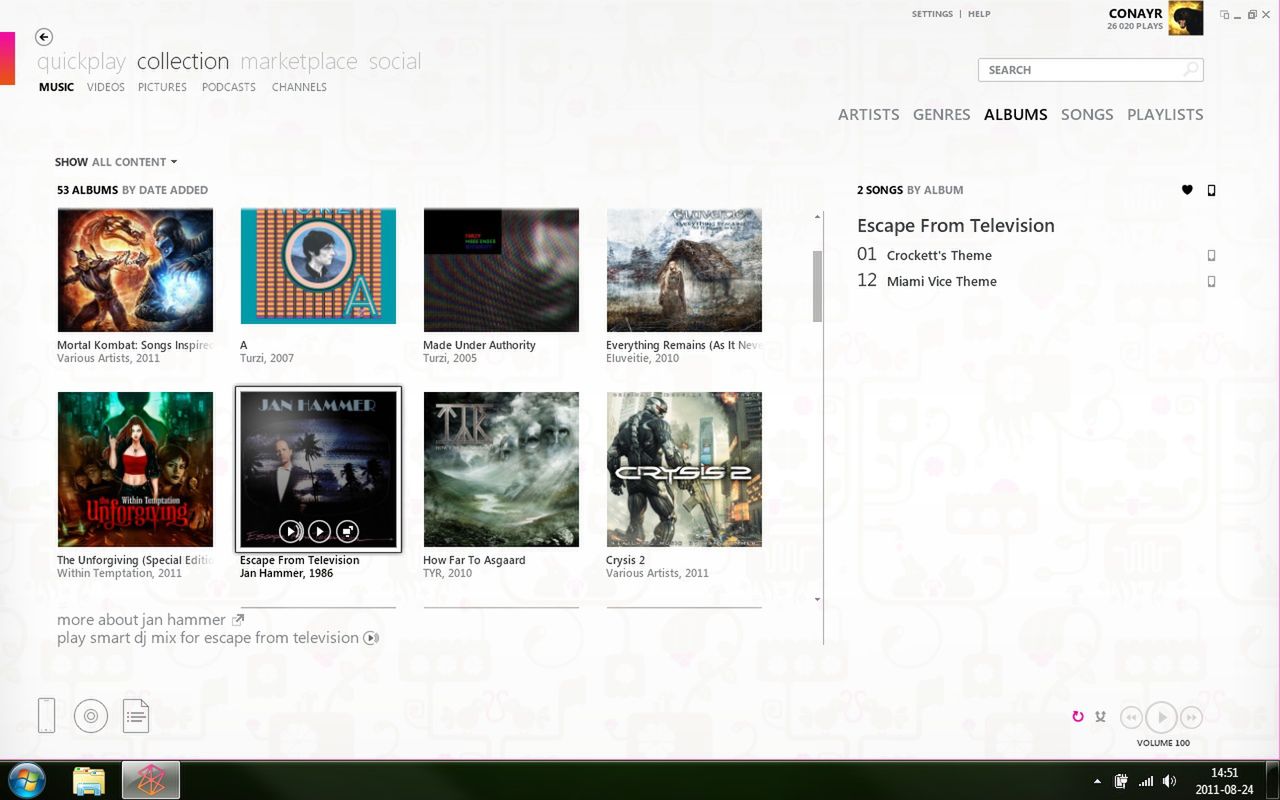Click device icon beside Crockett's Theme
1280x800 pixels.
coord(1211,255)
